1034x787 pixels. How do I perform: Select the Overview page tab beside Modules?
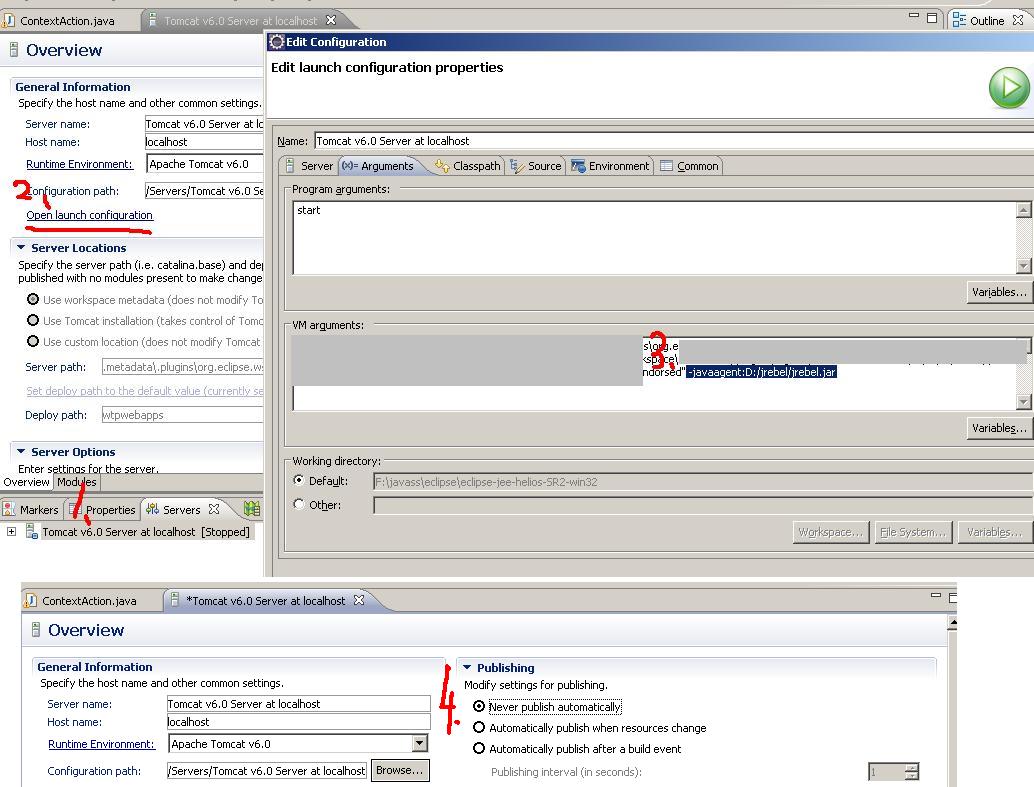pyautogui.click(x=26, y=482)
